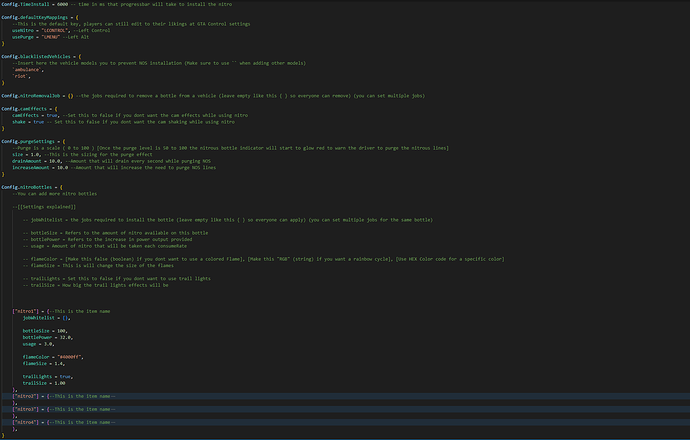Click the Config.blacklistedVehicles declaration

click(41, 57)
